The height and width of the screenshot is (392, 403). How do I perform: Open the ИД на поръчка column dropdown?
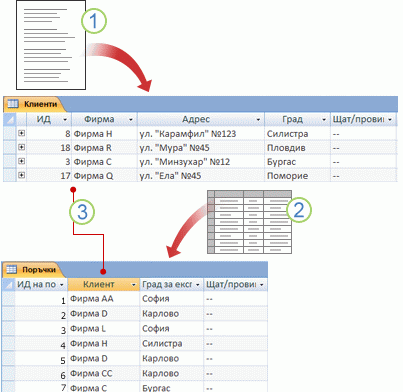coord(61,285)
